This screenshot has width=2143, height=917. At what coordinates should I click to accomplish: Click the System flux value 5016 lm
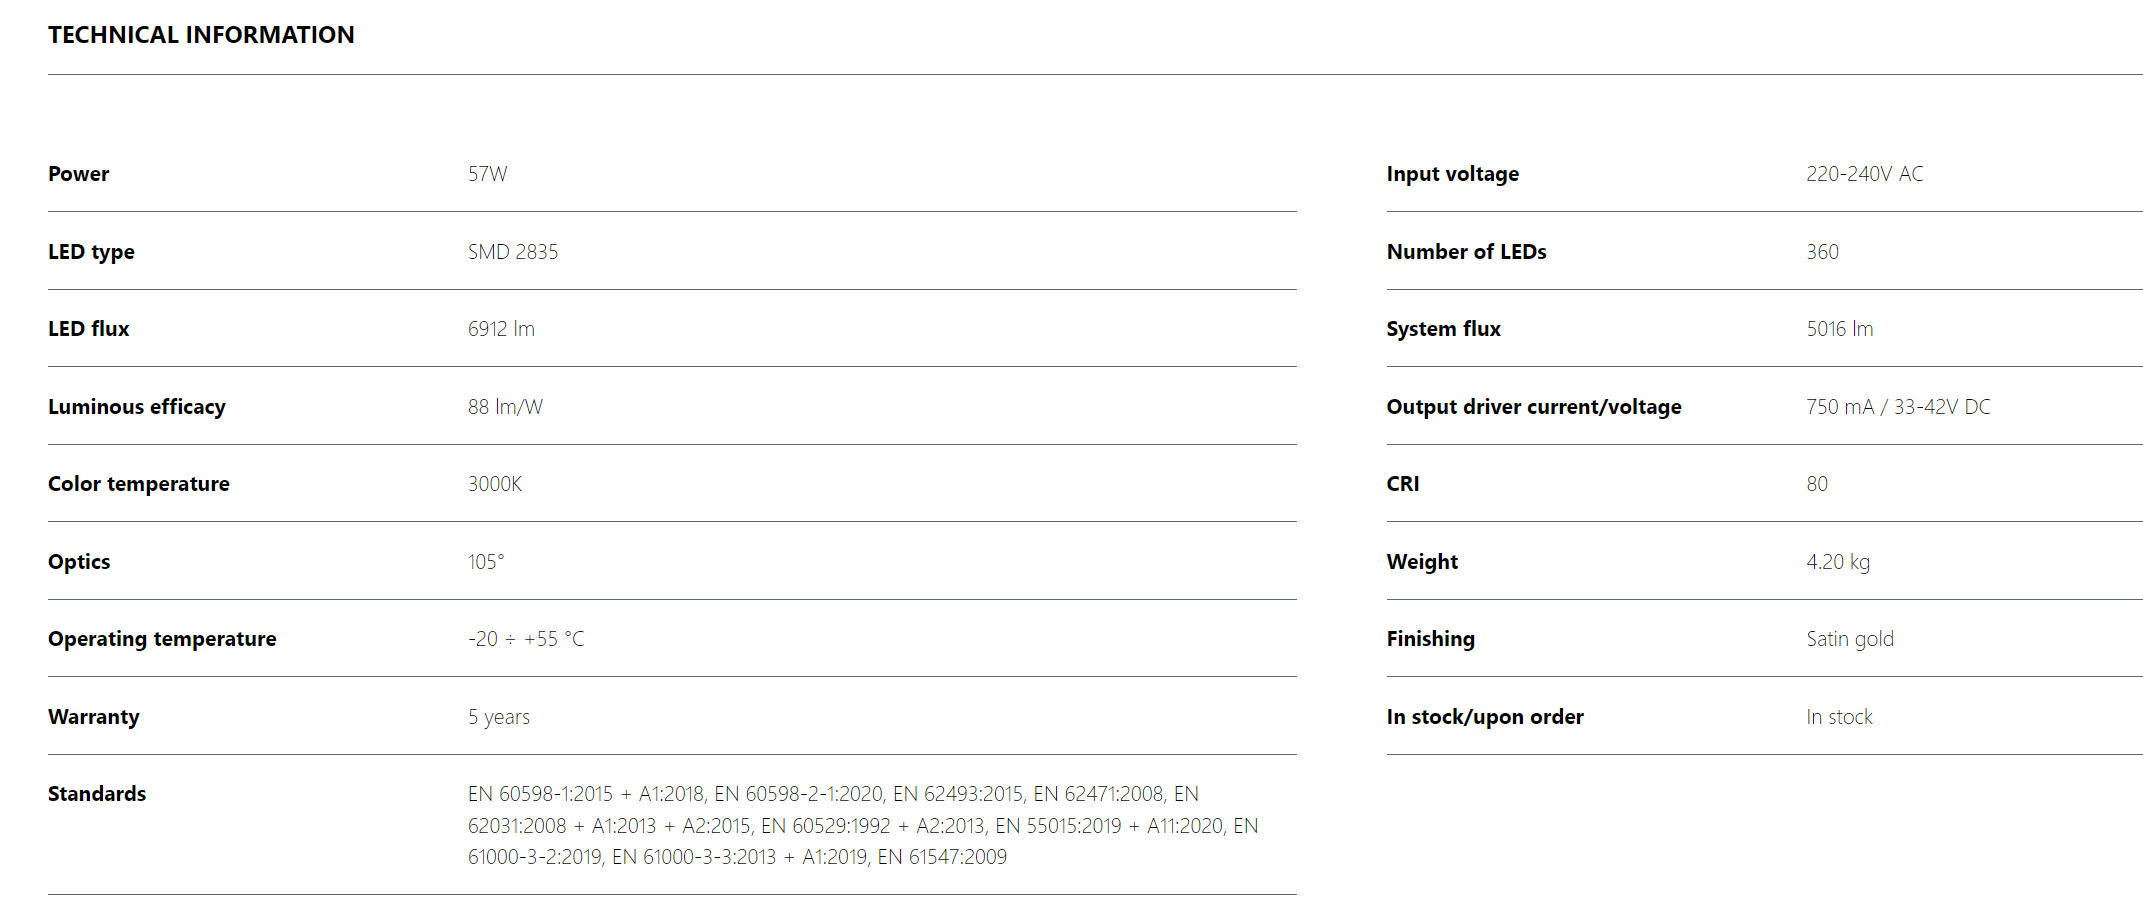tap(1839, 329)
